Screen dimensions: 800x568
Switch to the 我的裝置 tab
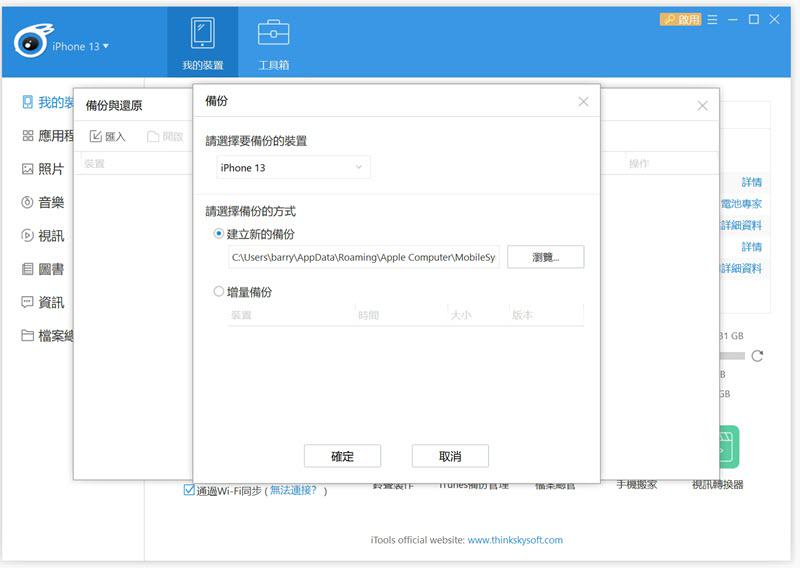[203, 43]
